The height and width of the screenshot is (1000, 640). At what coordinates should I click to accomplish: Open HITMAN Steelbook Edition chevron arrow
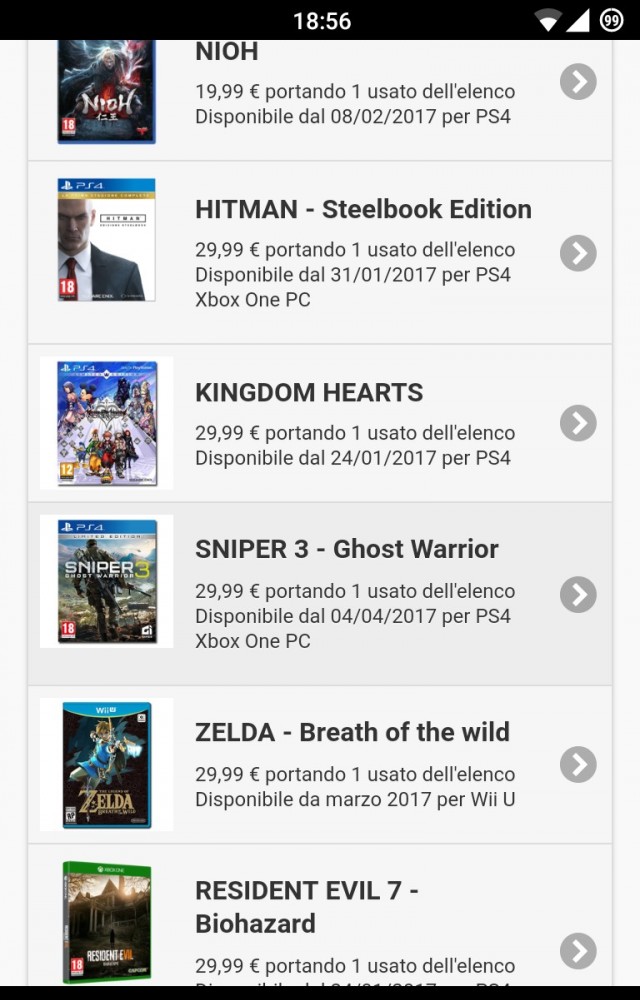click(x=578, y=253)
